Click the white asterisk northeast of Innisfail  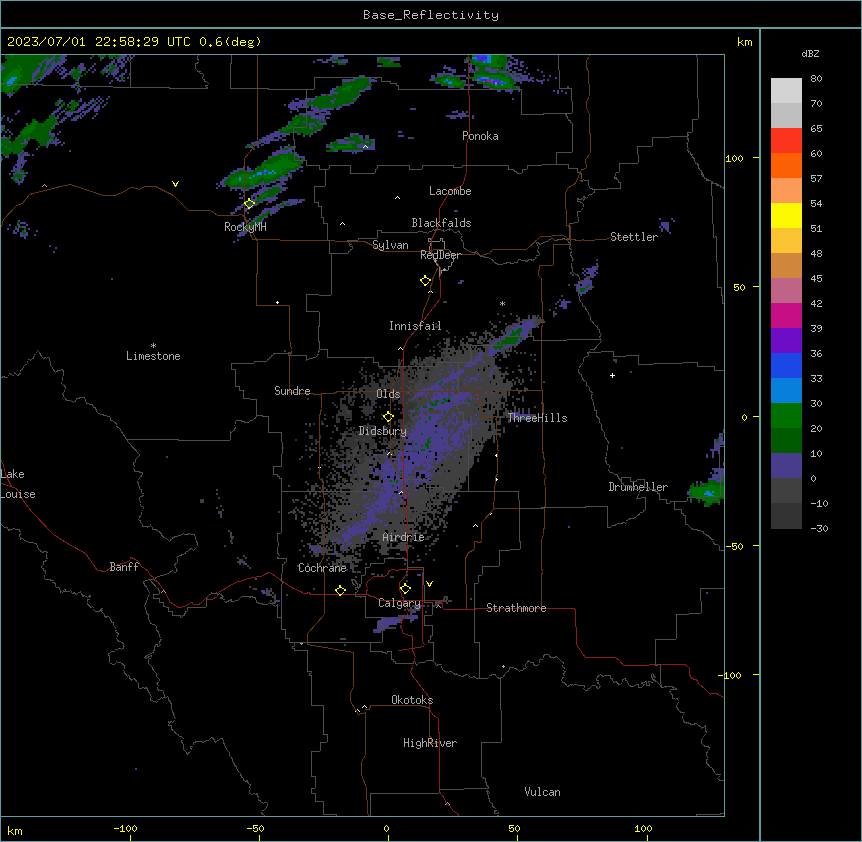(x=502, y=303)
